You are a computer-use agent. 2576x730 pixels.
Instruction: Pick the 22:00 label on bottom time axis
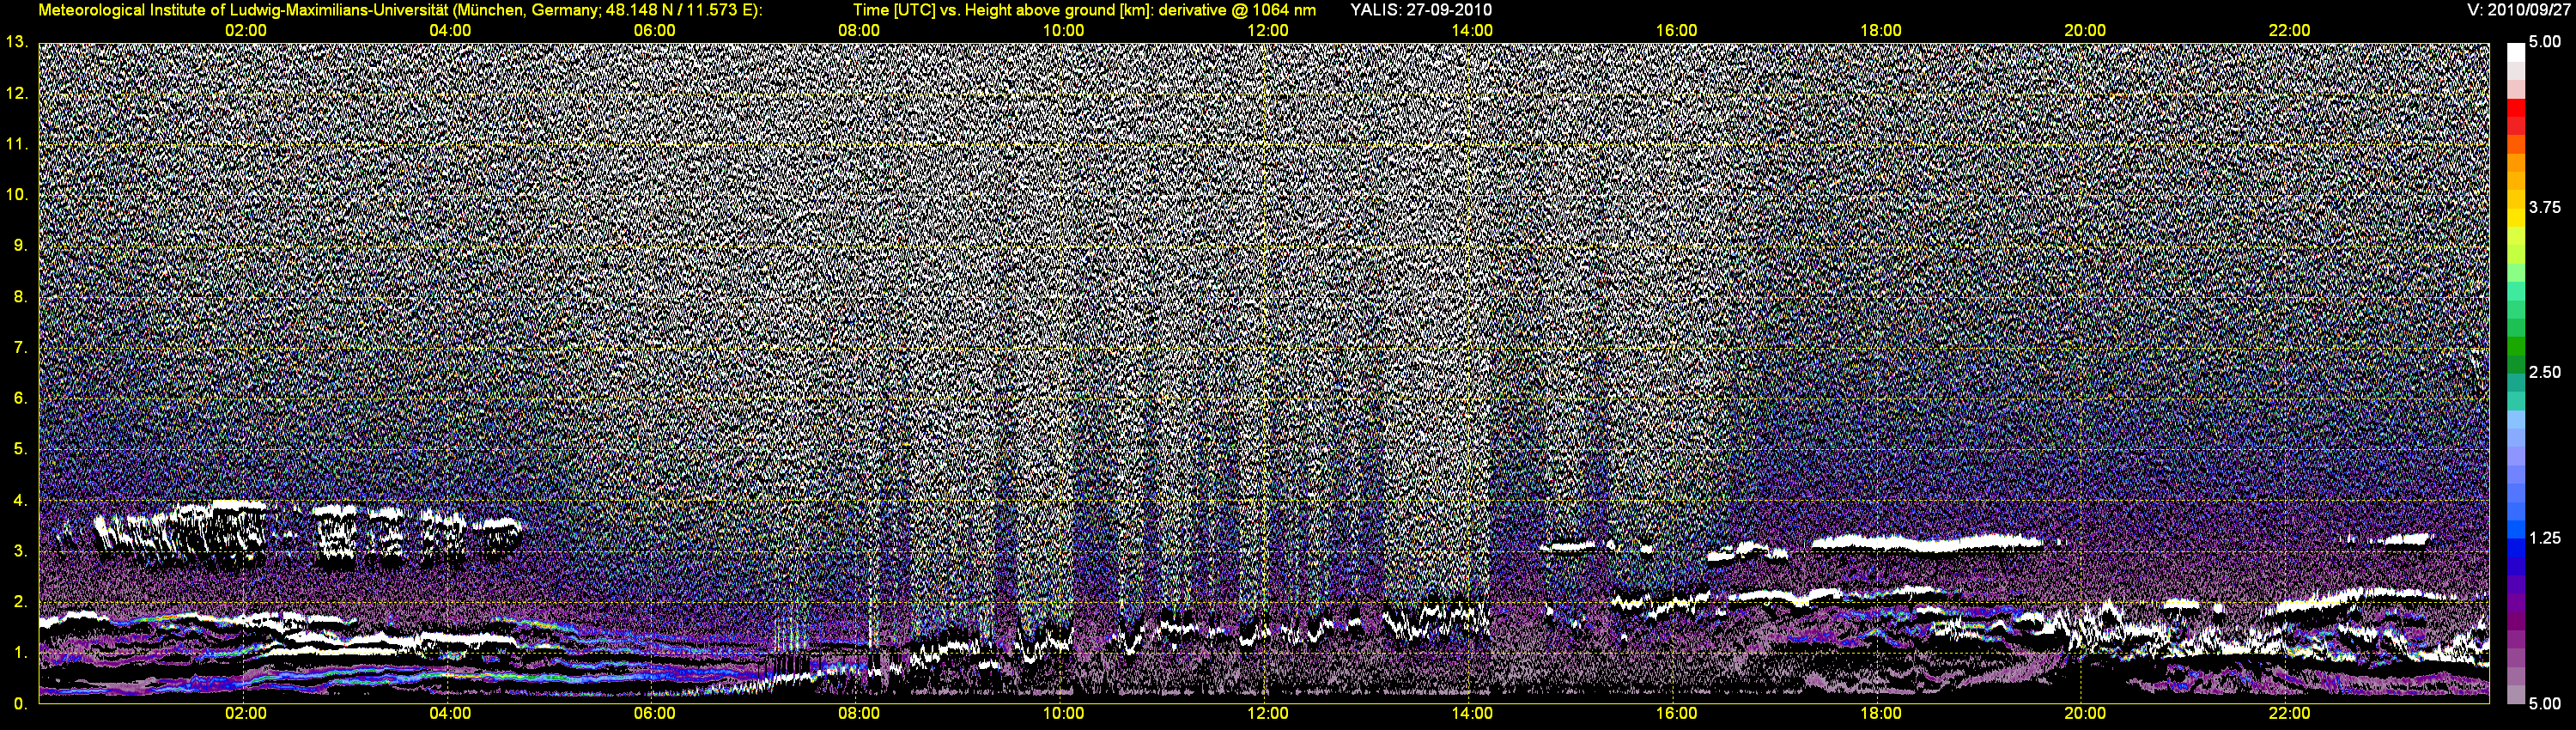point(2289,714)
